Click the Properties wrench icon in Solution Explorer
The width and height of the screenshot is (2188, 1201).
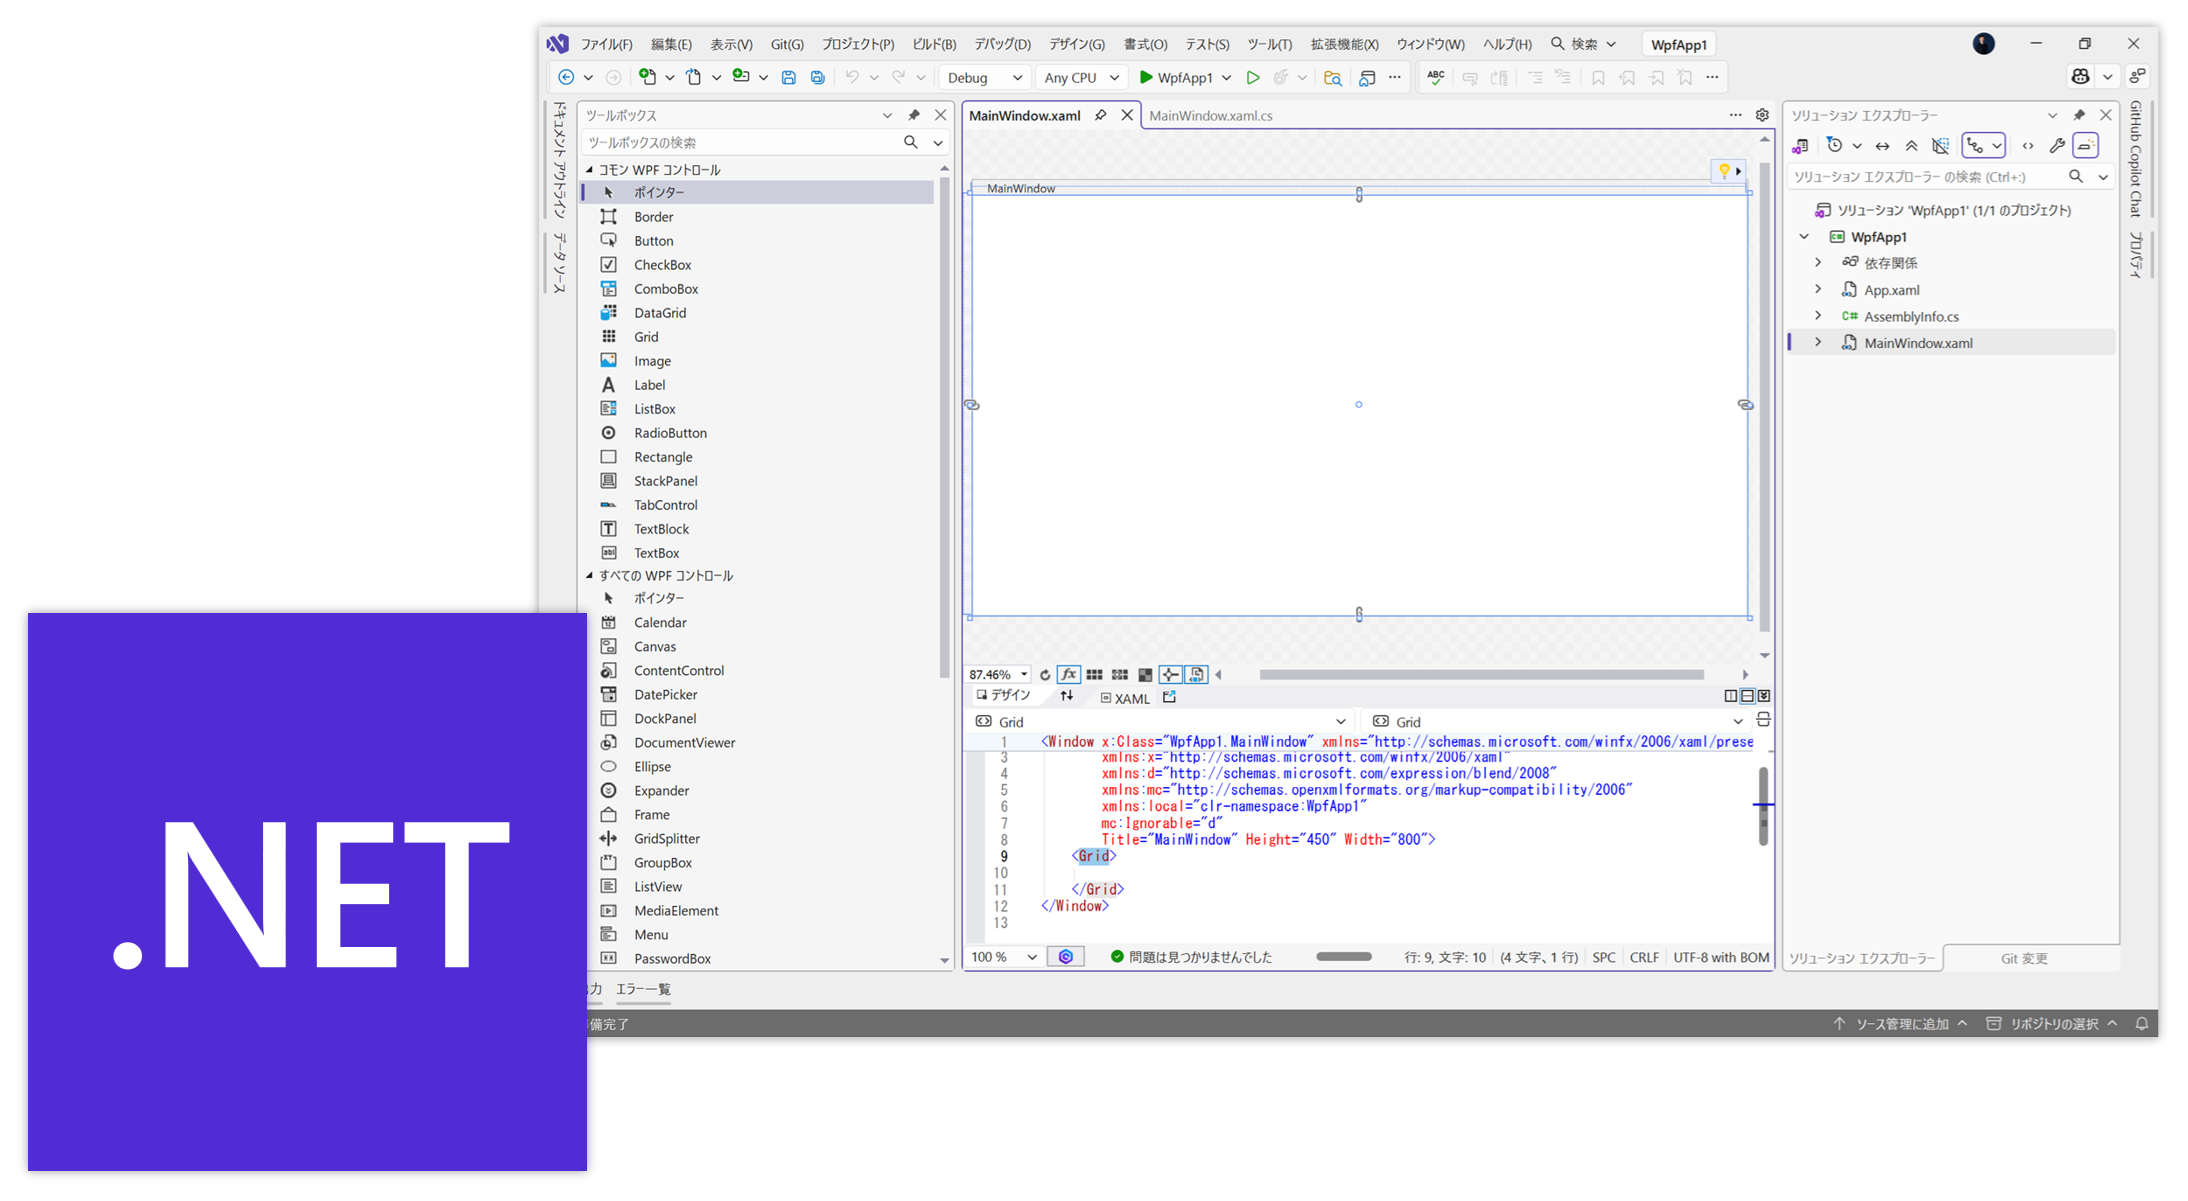(x=2057, y=146)
